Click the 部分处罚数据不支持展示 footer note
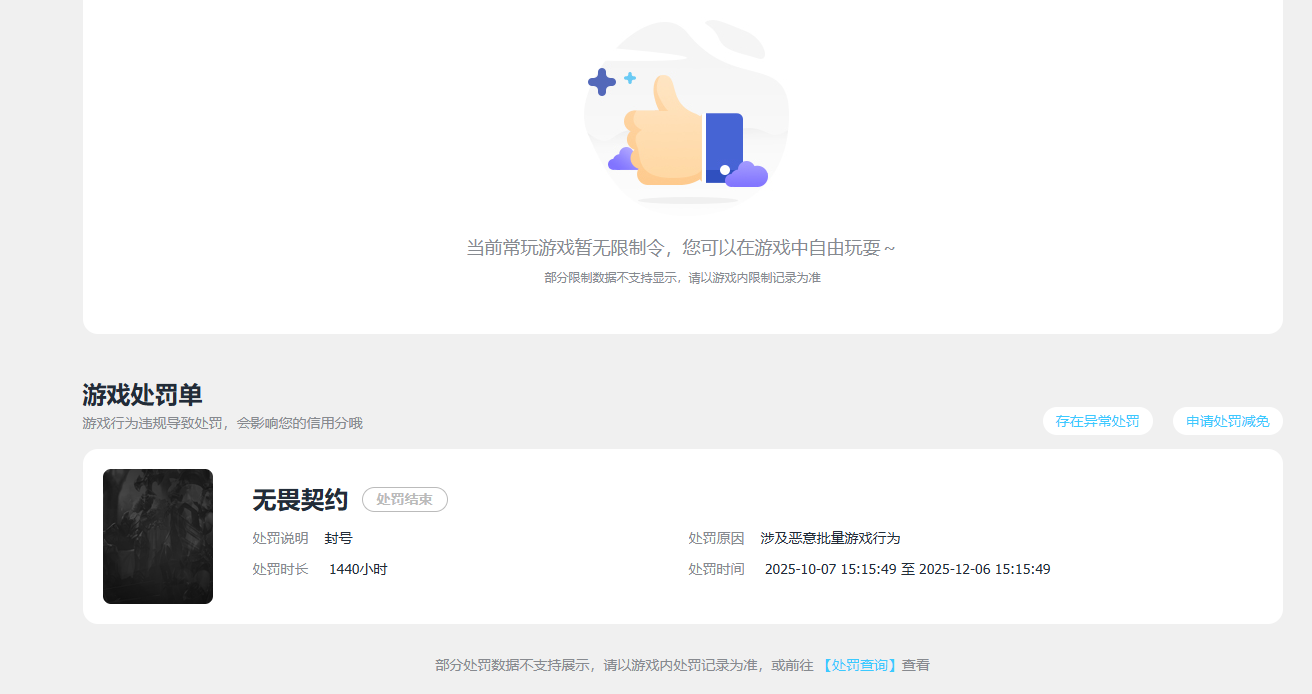The image size is (1312, 694). [682, 665]
